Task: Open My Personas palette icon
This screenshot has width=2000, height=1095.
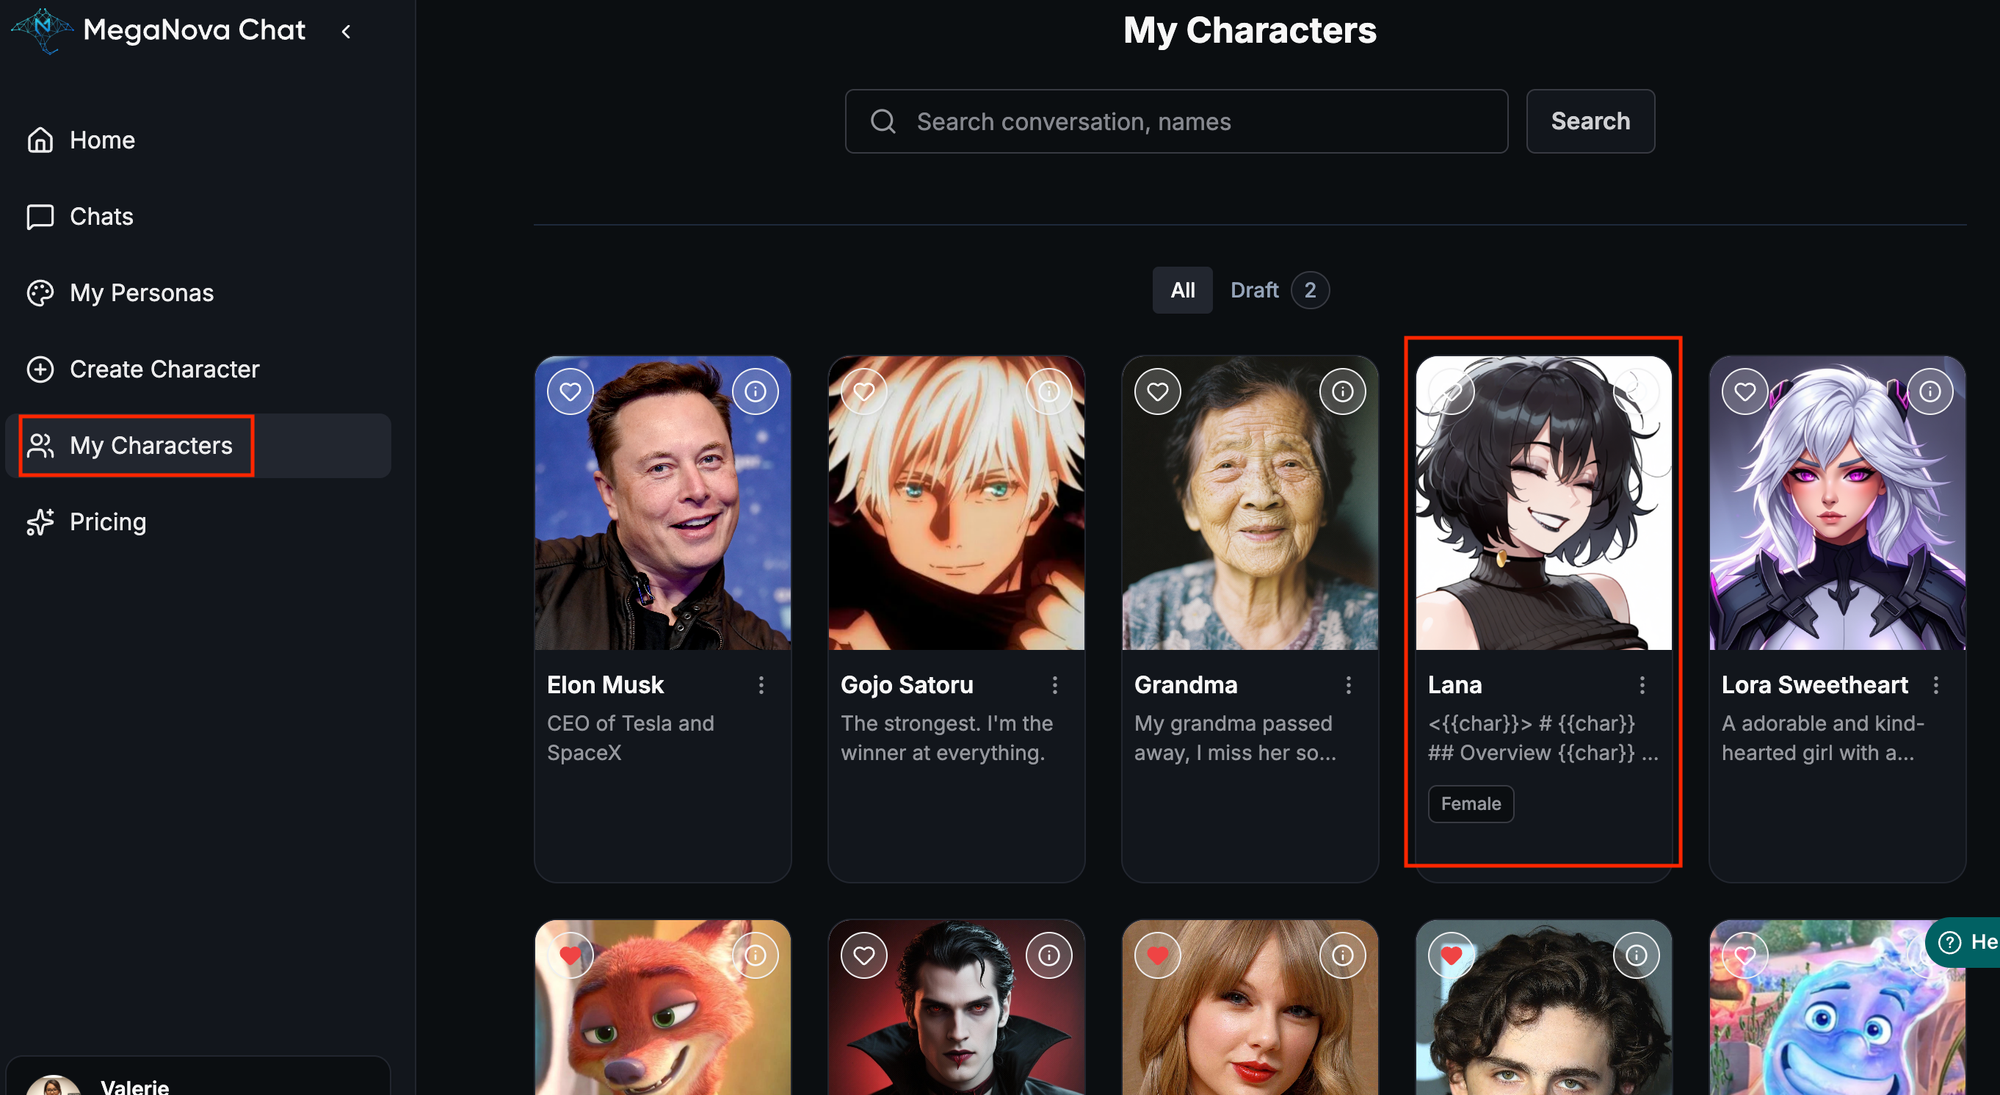Action: pyautogui.click(x=40, y=293)
